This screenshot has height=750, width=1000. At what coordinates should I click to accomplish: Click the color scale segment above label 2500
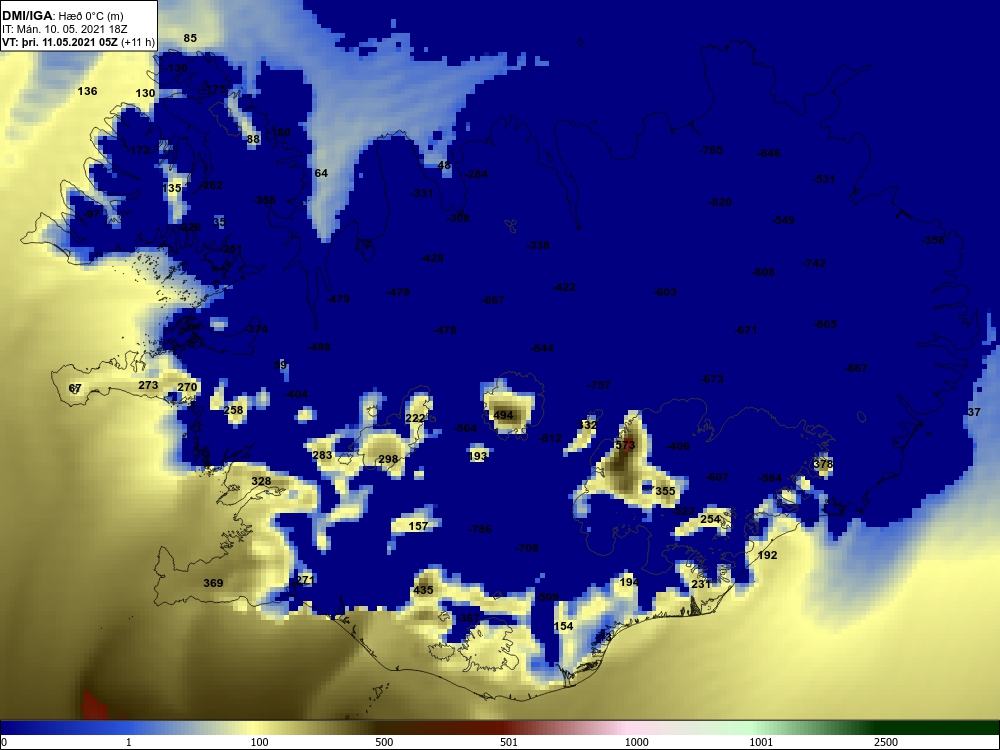pos(886,728)
